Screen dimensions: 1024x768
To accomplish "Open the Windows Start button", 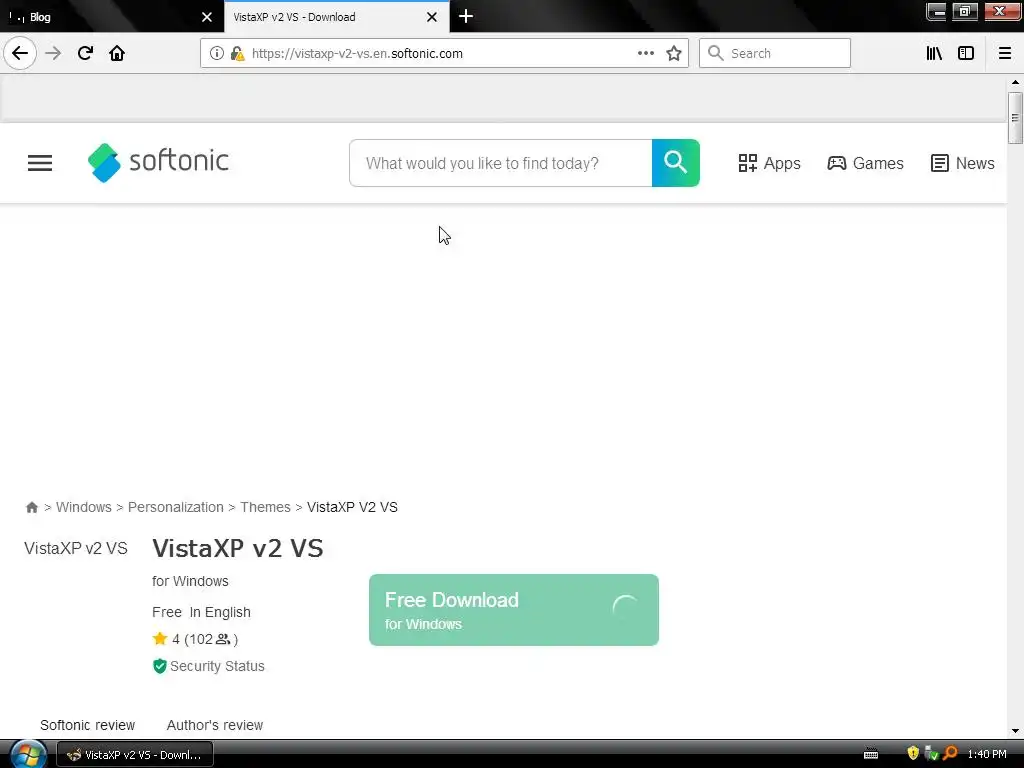I will [28, 754].
